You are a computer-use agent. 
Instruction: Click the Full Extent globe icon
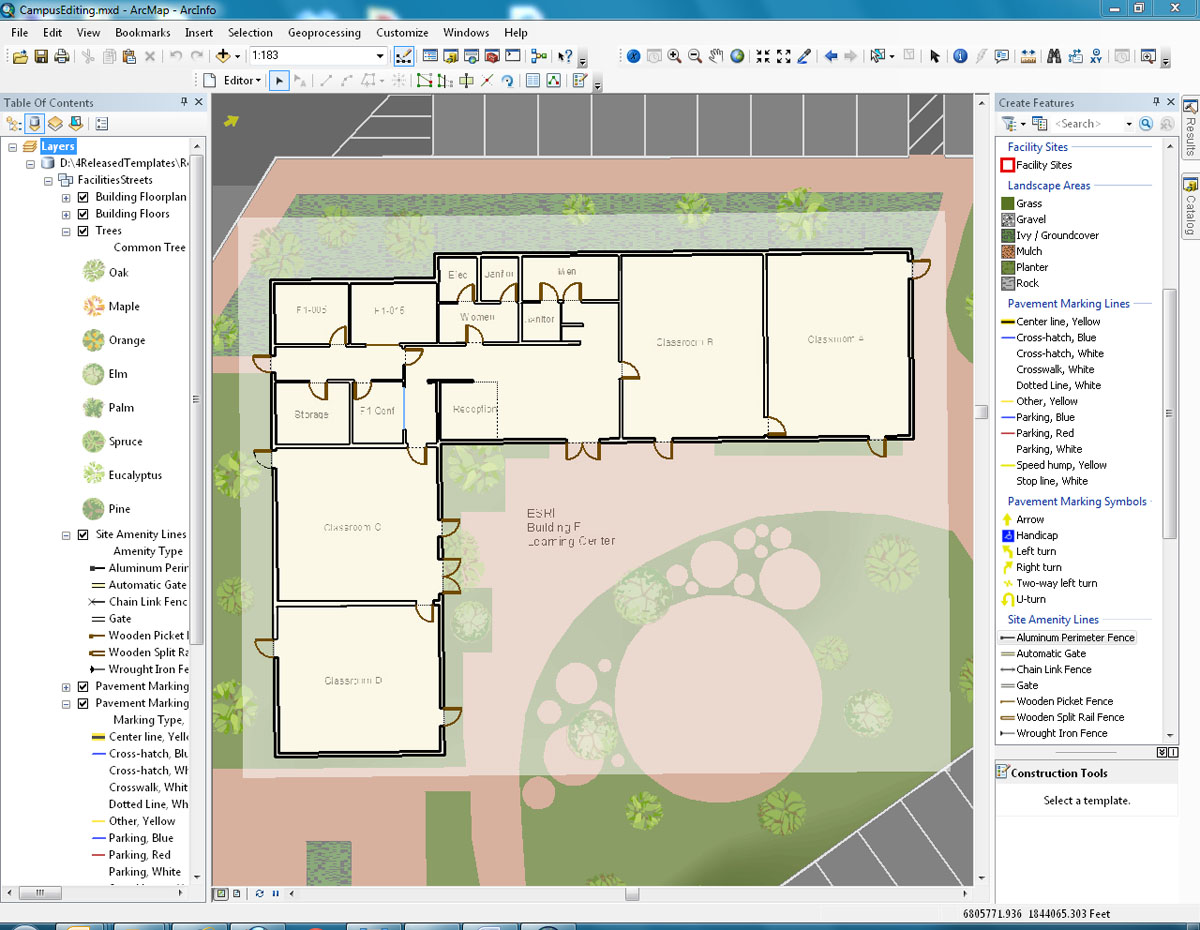(x=737, y=56)
